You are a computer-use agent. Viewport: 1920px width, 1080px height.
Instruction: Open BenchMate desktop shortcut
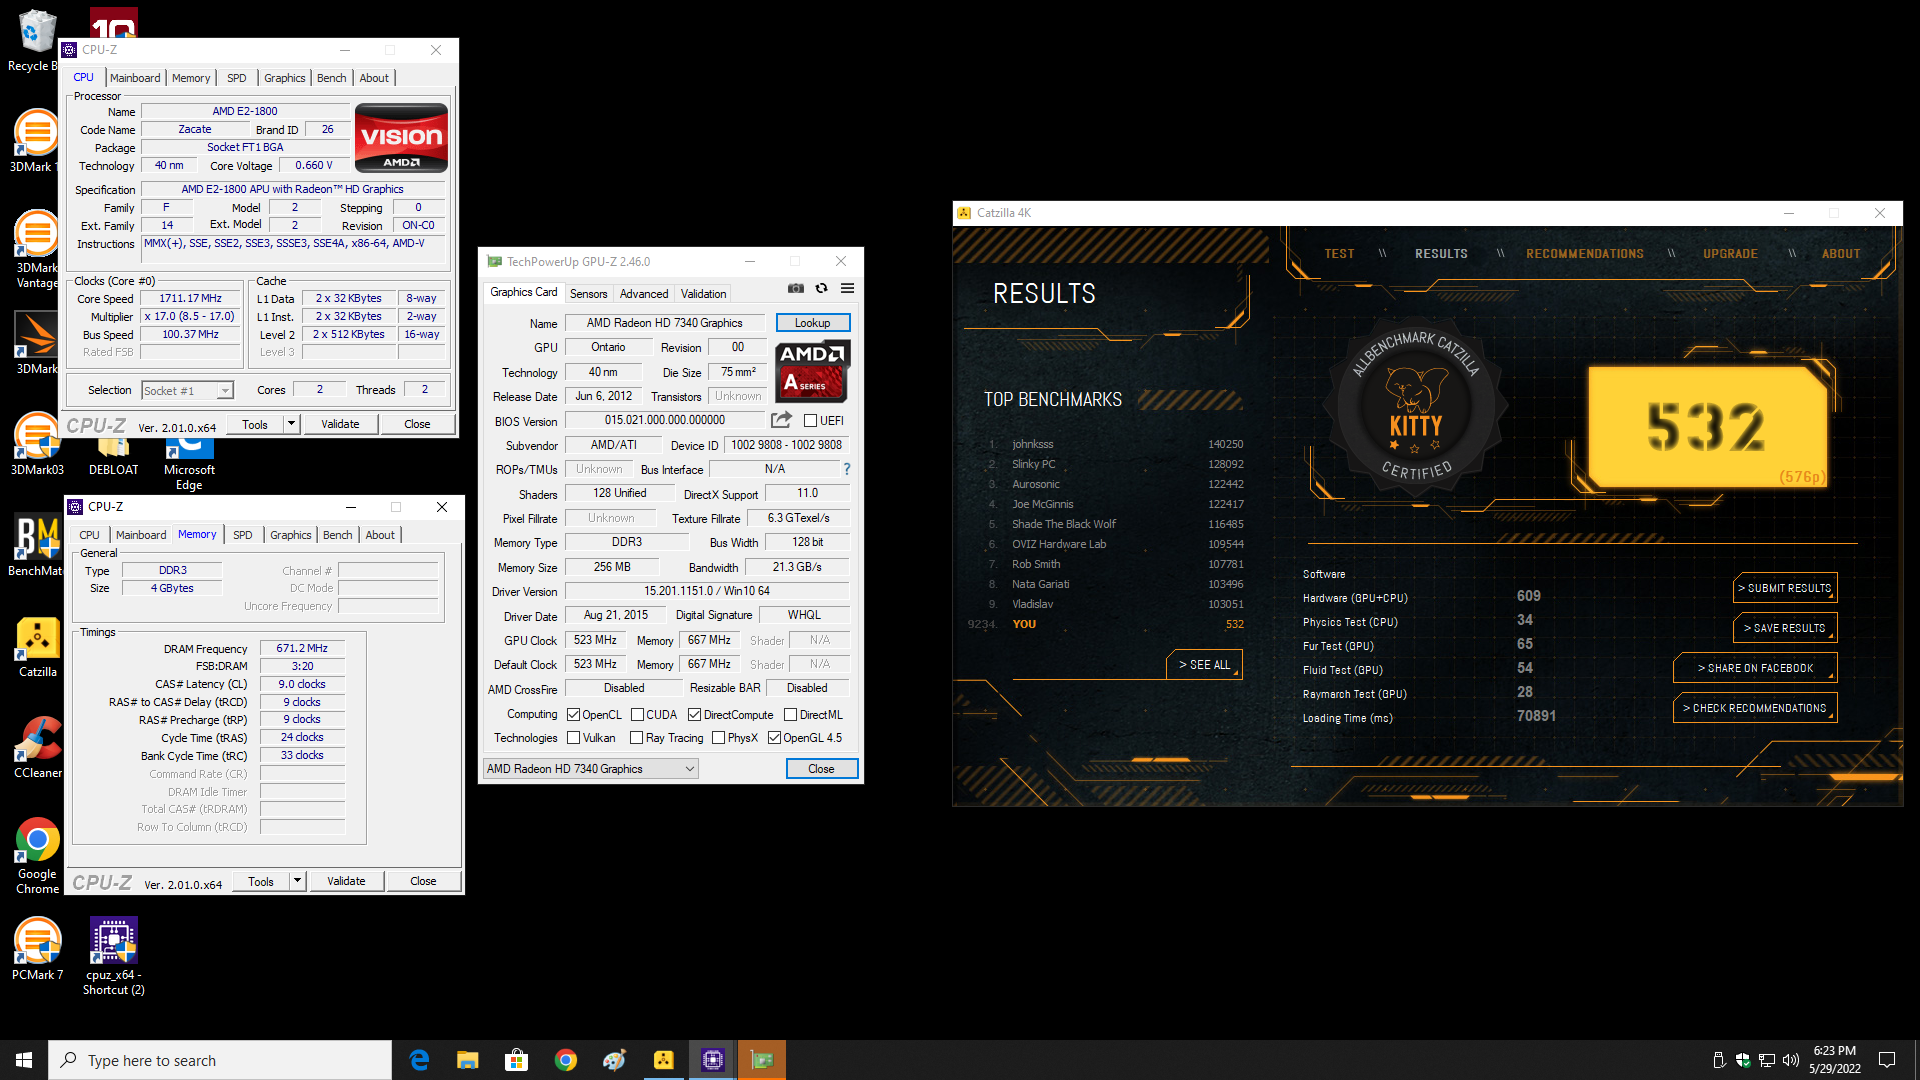(x=36, y=546)
